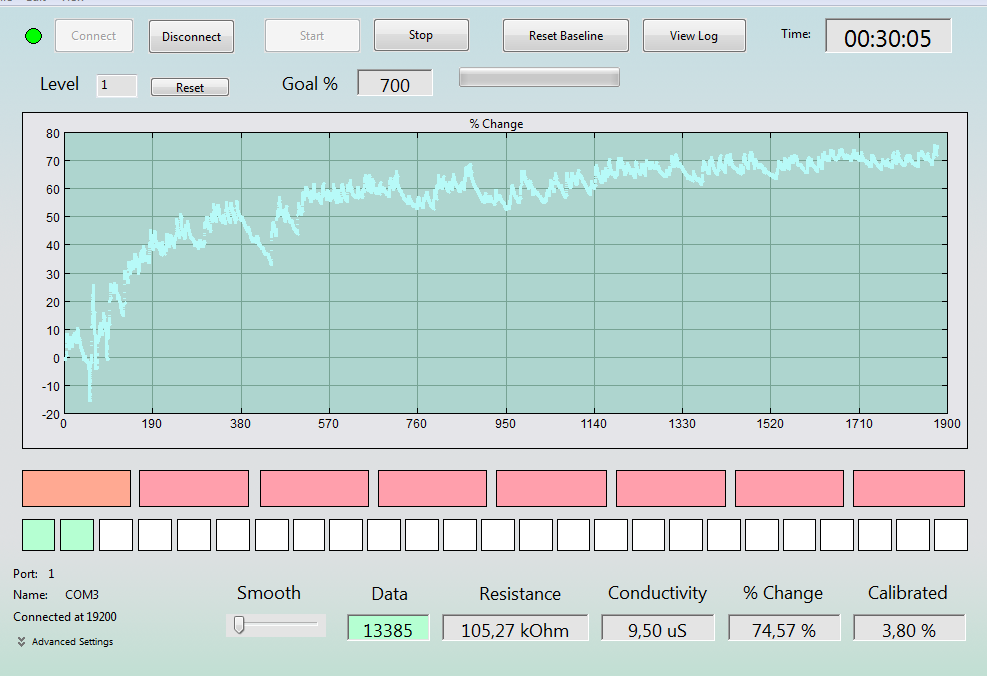Click the Disconnect button
Viewport: 987px width, 676px height.
[x=191, y=37]
